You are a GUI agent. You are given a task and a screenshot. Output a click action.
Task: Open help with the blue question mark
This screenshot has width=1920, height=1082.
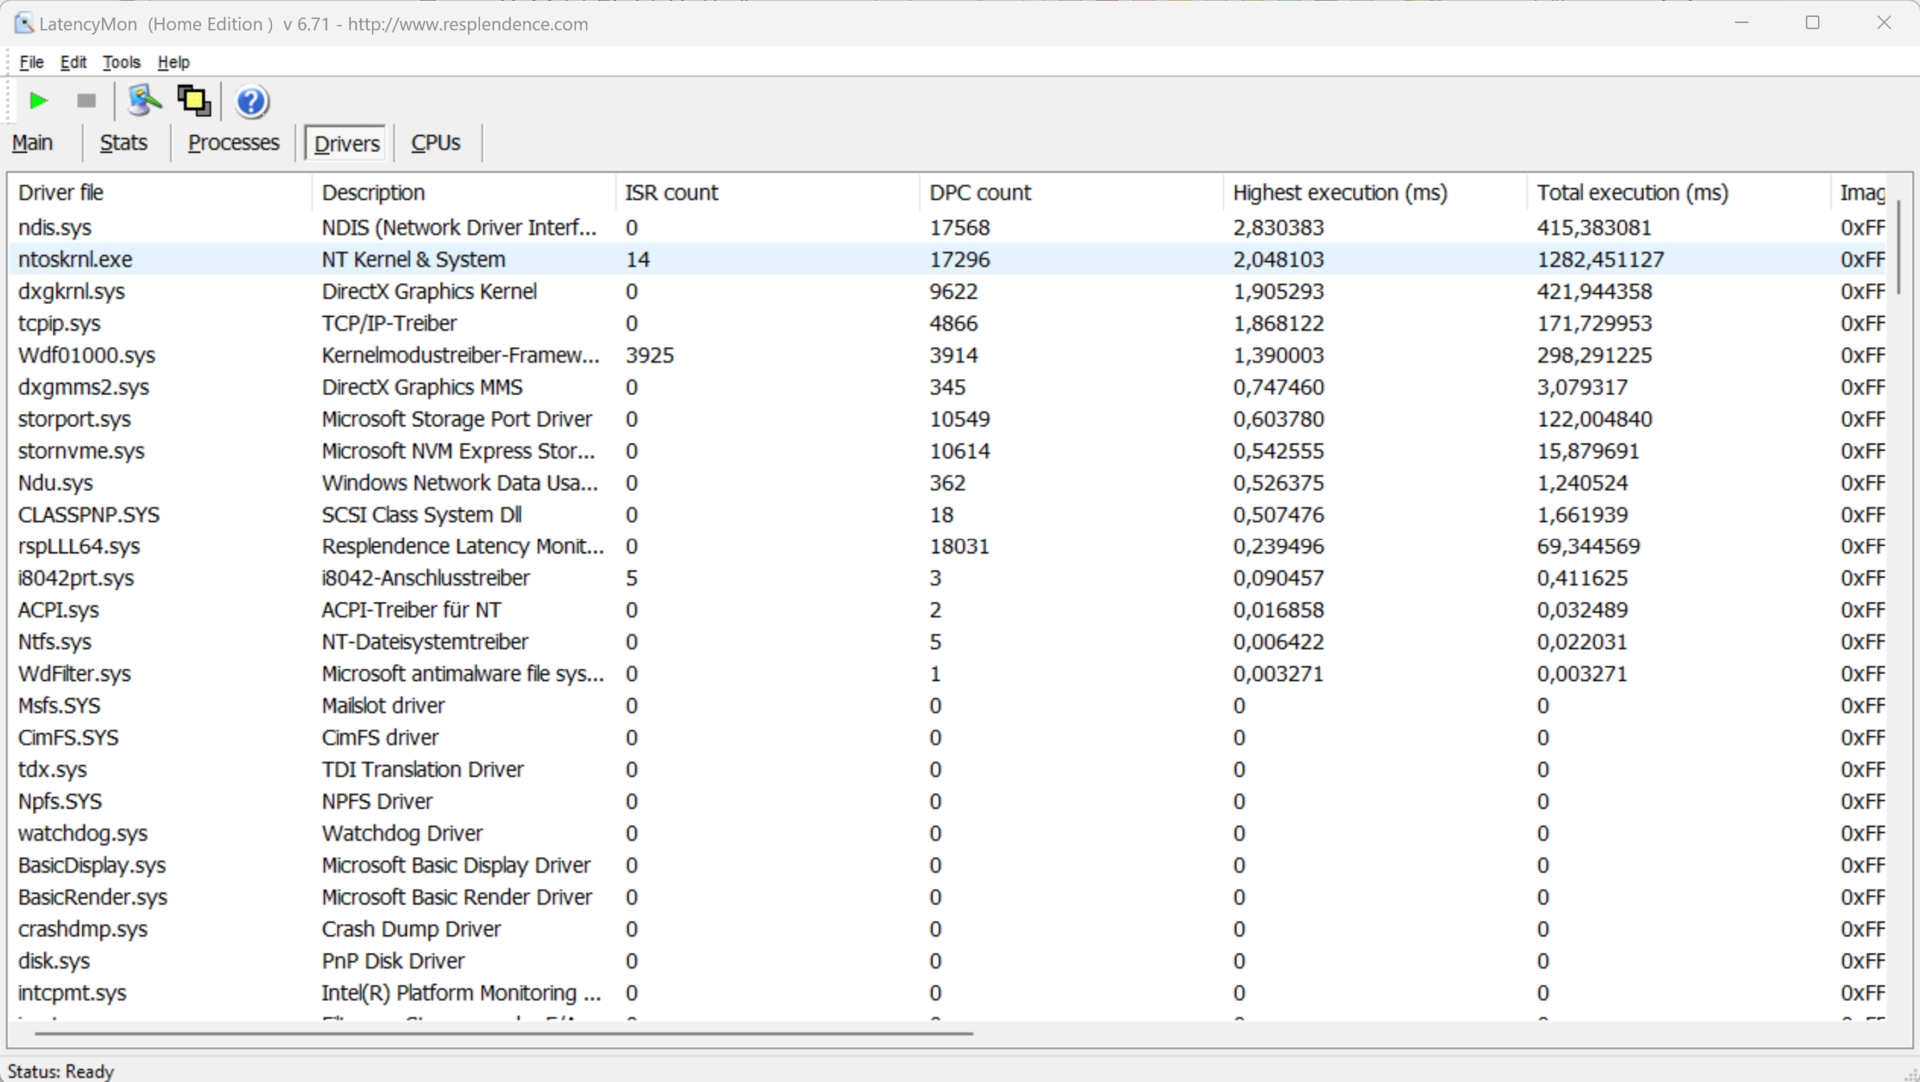tap(252, 101)
